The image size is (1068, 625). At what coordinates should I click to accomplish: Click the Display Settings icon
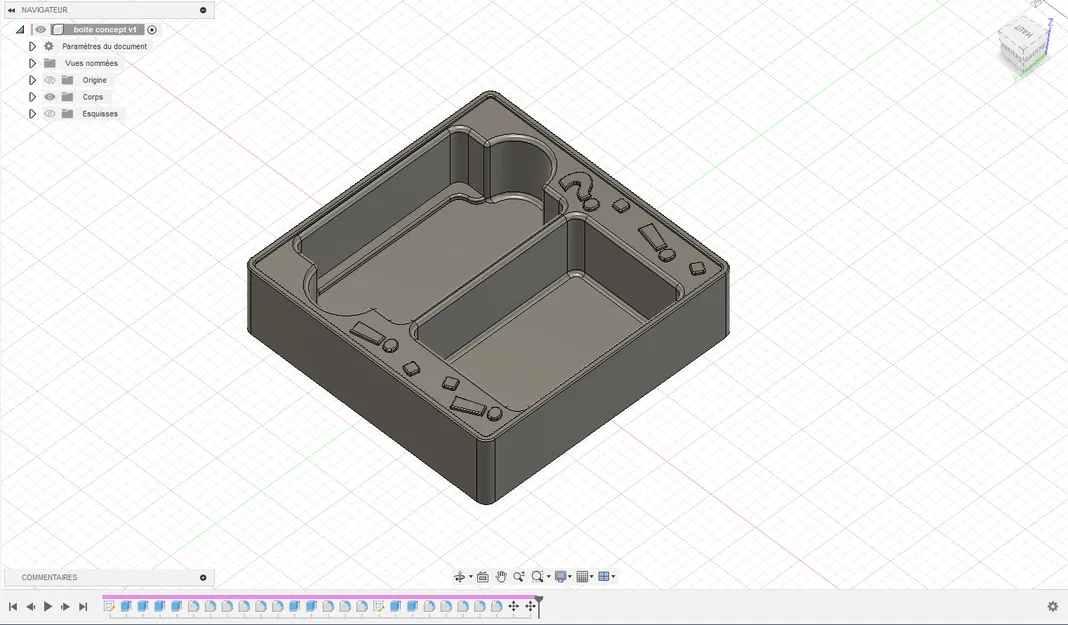[x=562, y=577]
